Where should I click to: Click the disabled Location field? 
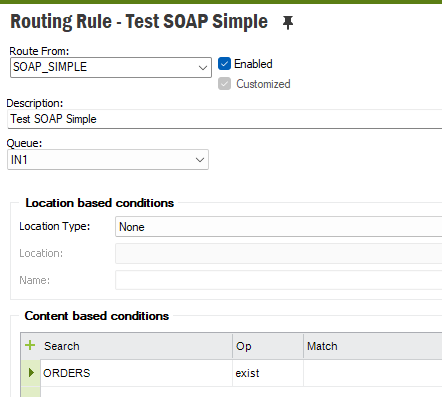tap(279, 253)
